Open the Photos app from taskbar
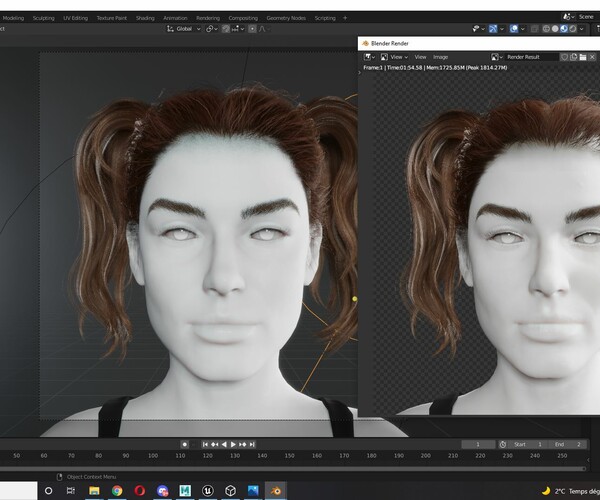Image resolution: width=600 pixels, height=500 pixels. coord(253,490)
